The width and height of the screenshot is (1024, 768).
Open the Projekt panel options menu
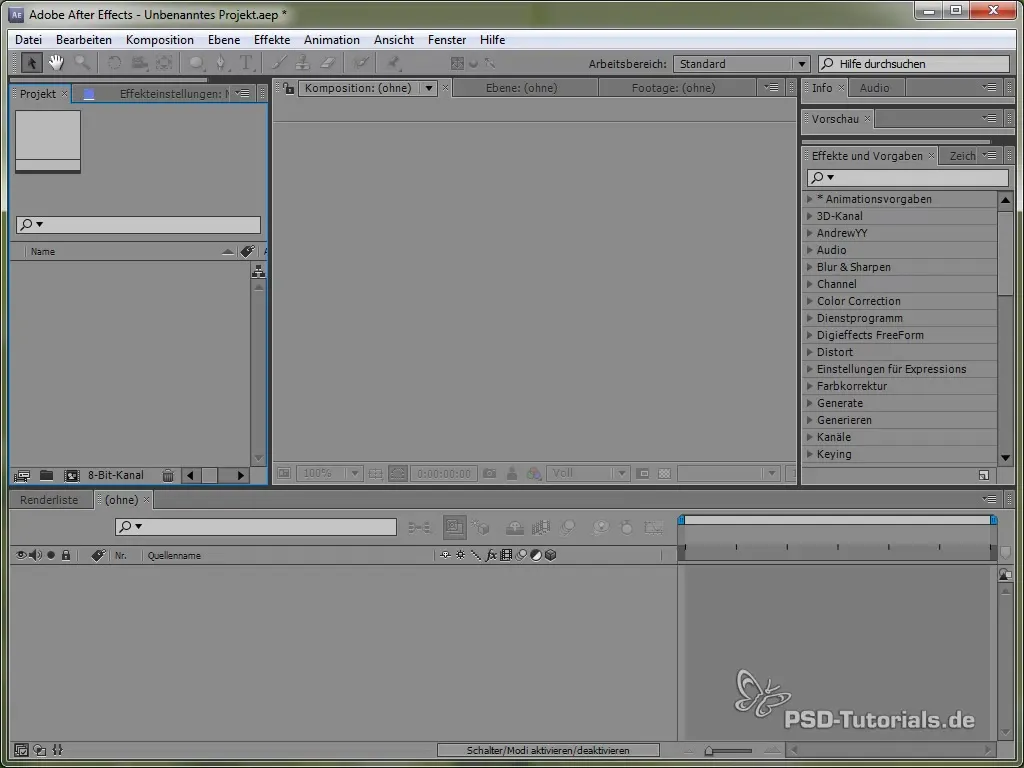[x=243, y=93]
